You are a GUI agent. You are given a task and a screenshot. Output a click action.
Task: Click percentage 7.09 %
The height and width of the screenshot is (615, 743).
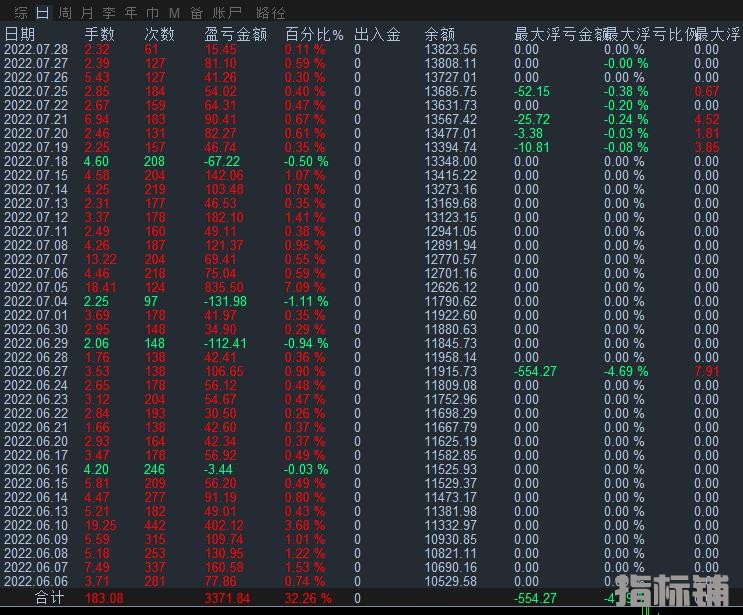point(305,287)
